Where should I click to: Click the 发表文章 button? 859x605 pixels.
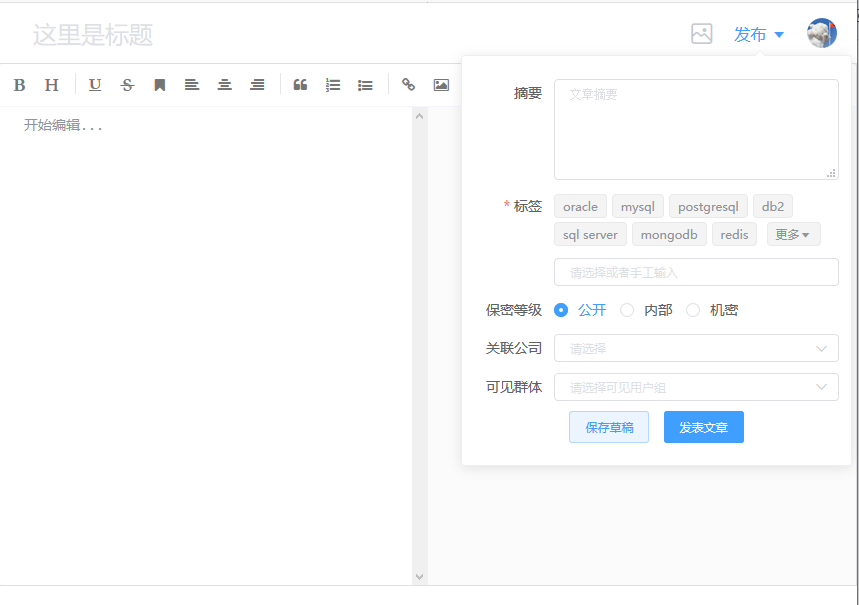point(703,427)
